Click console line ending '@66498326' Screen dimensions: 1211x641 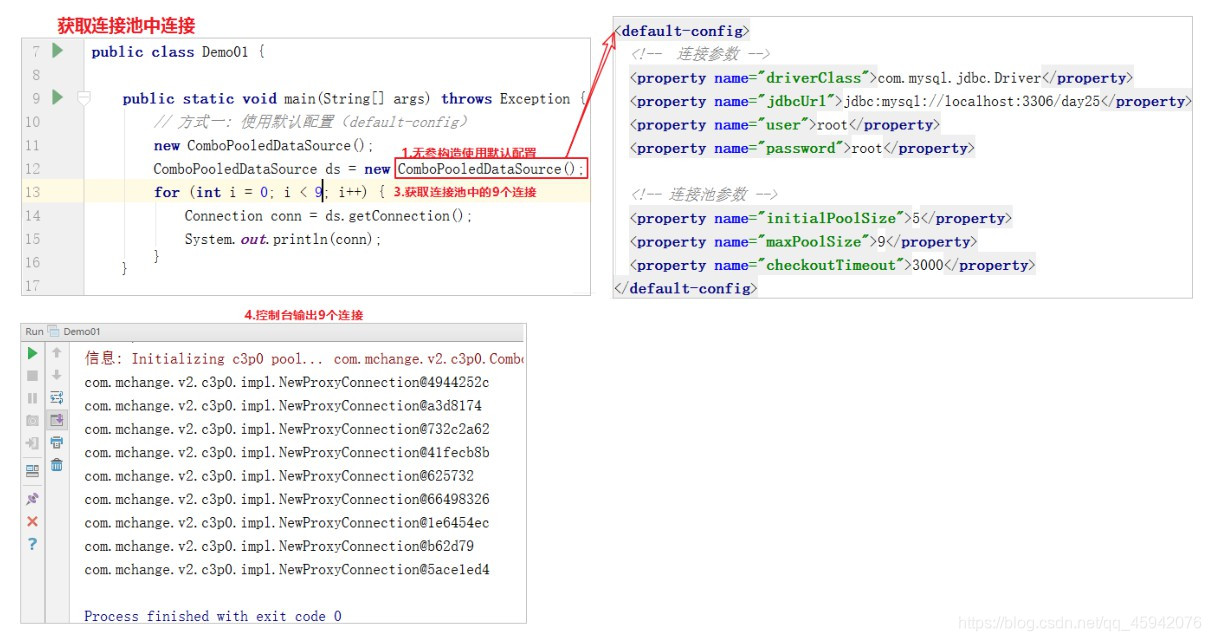pos(287,499)
